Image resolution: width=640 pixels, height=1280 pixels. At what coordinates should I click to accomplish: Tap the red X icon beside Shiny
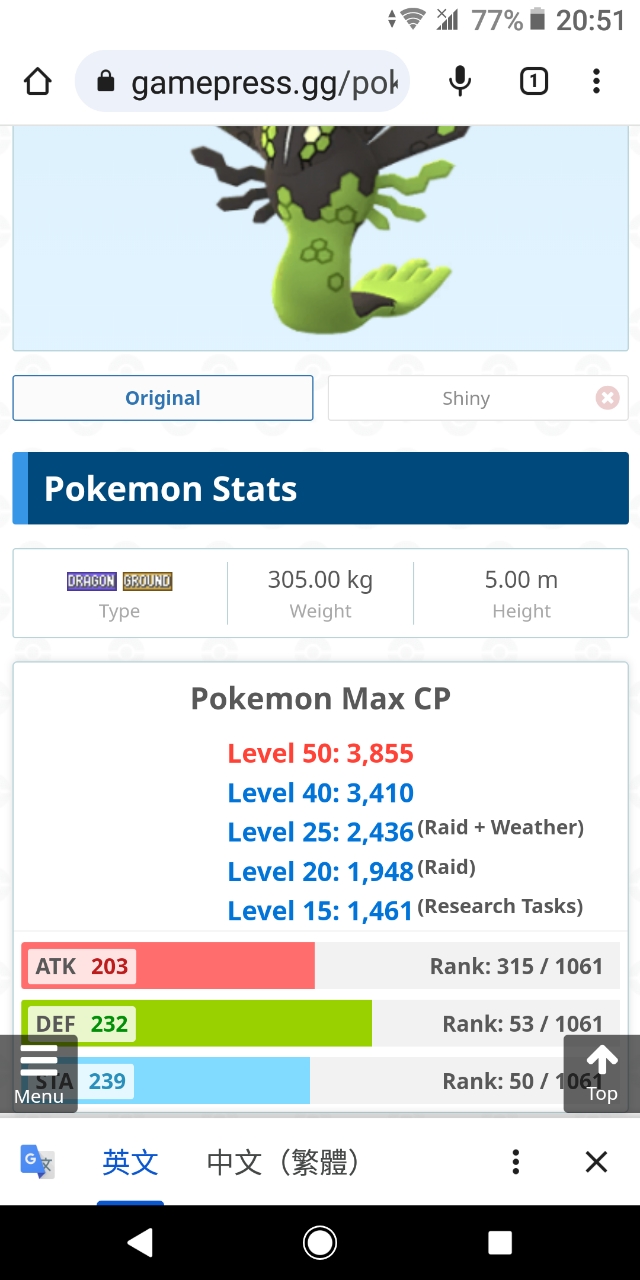pos(607,398)
